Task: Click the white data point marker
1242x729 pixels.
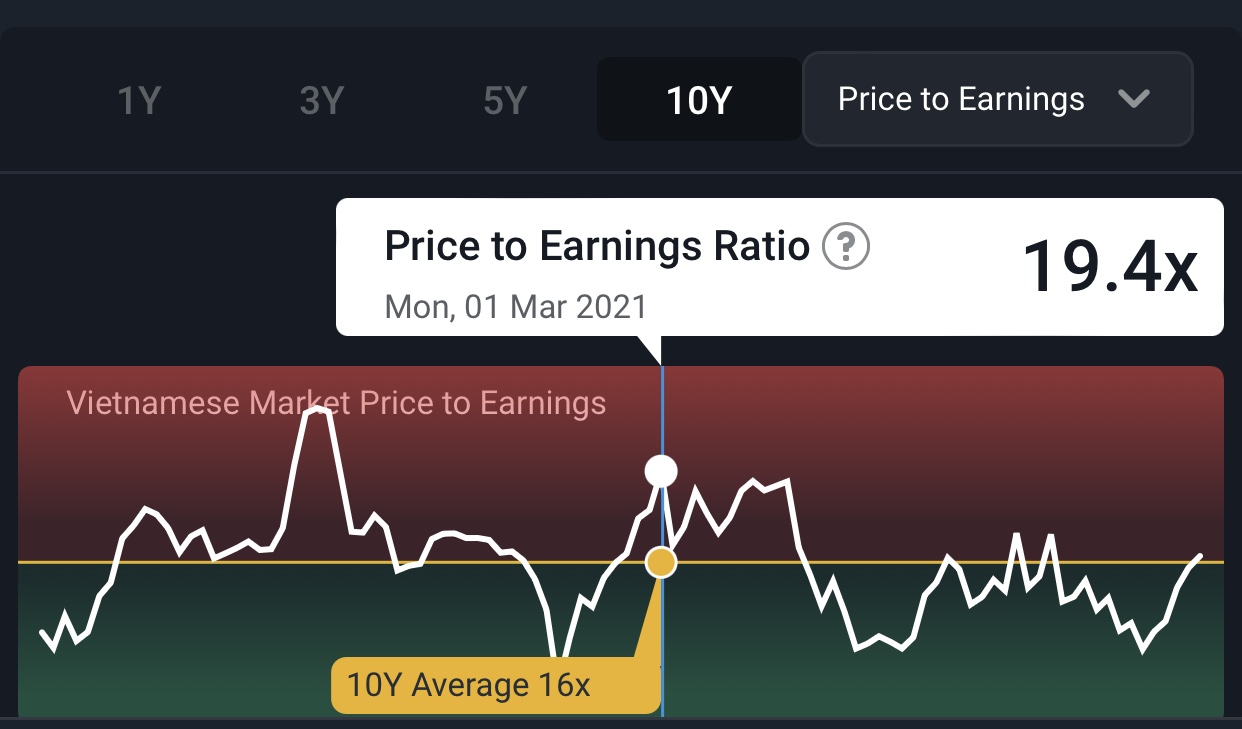Action: tap(661, 469)
